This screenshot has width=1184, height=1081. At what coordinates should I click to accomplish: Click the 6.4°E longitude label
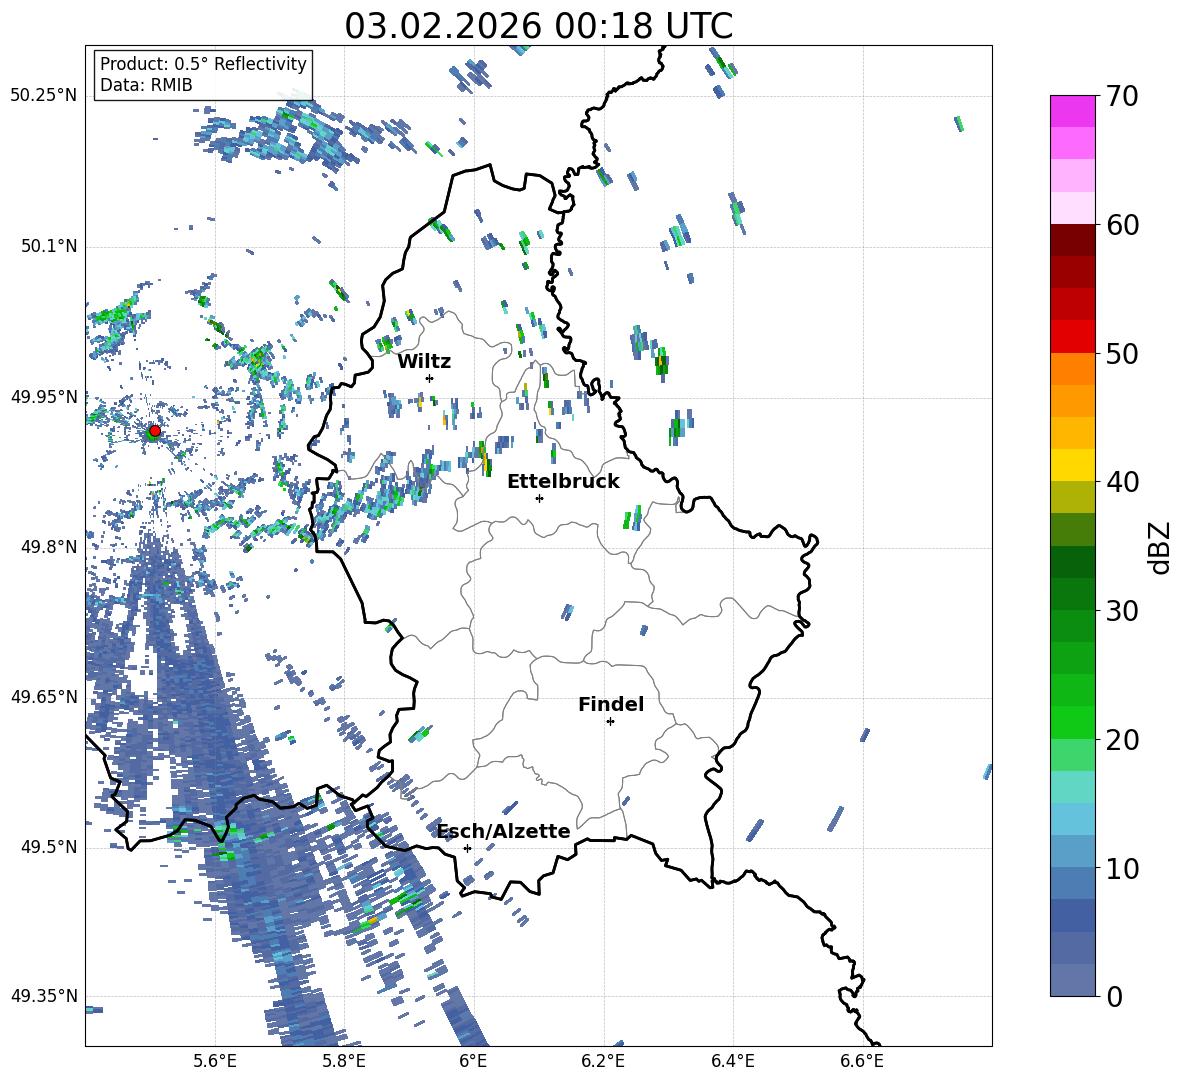coord(733,1061)
